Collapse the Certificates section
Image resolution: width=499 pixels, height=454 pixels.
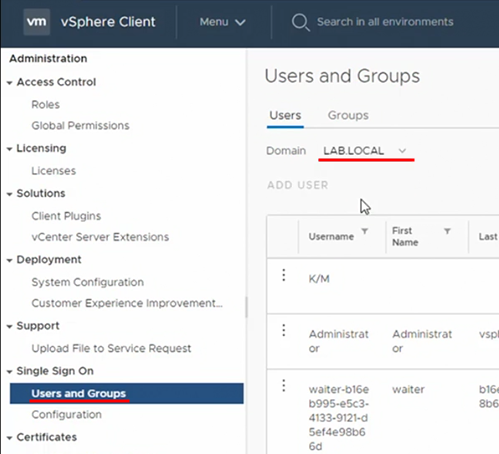9,438
